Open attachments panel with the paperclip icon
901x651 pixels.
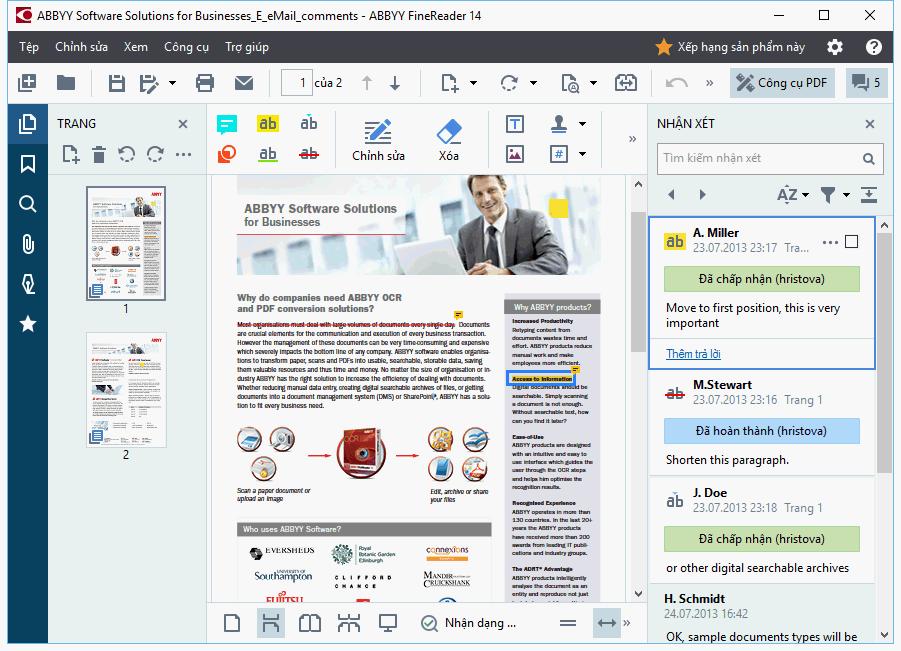point(28,244)
